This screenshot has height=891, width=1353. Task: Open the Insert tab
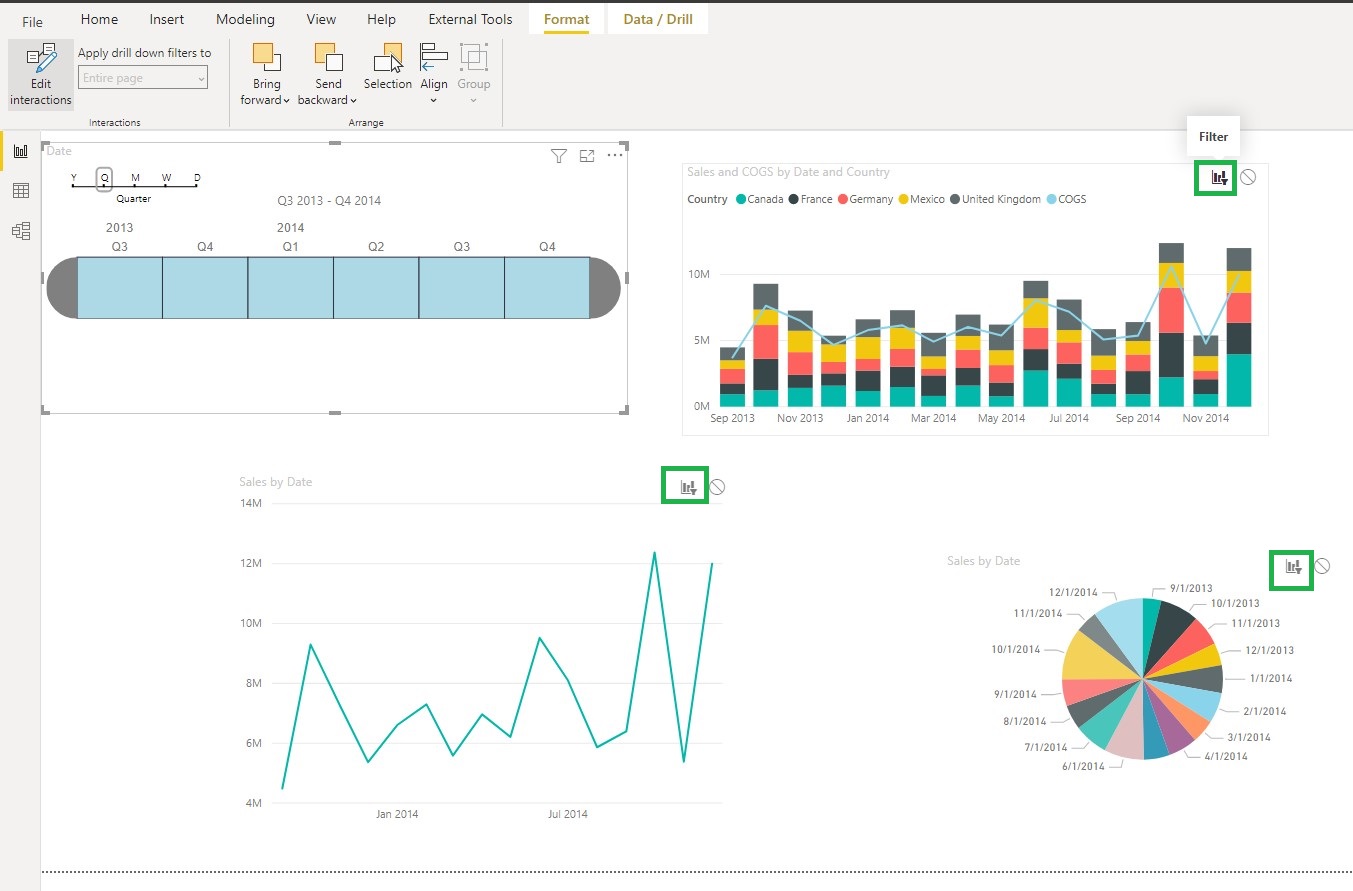167,19
